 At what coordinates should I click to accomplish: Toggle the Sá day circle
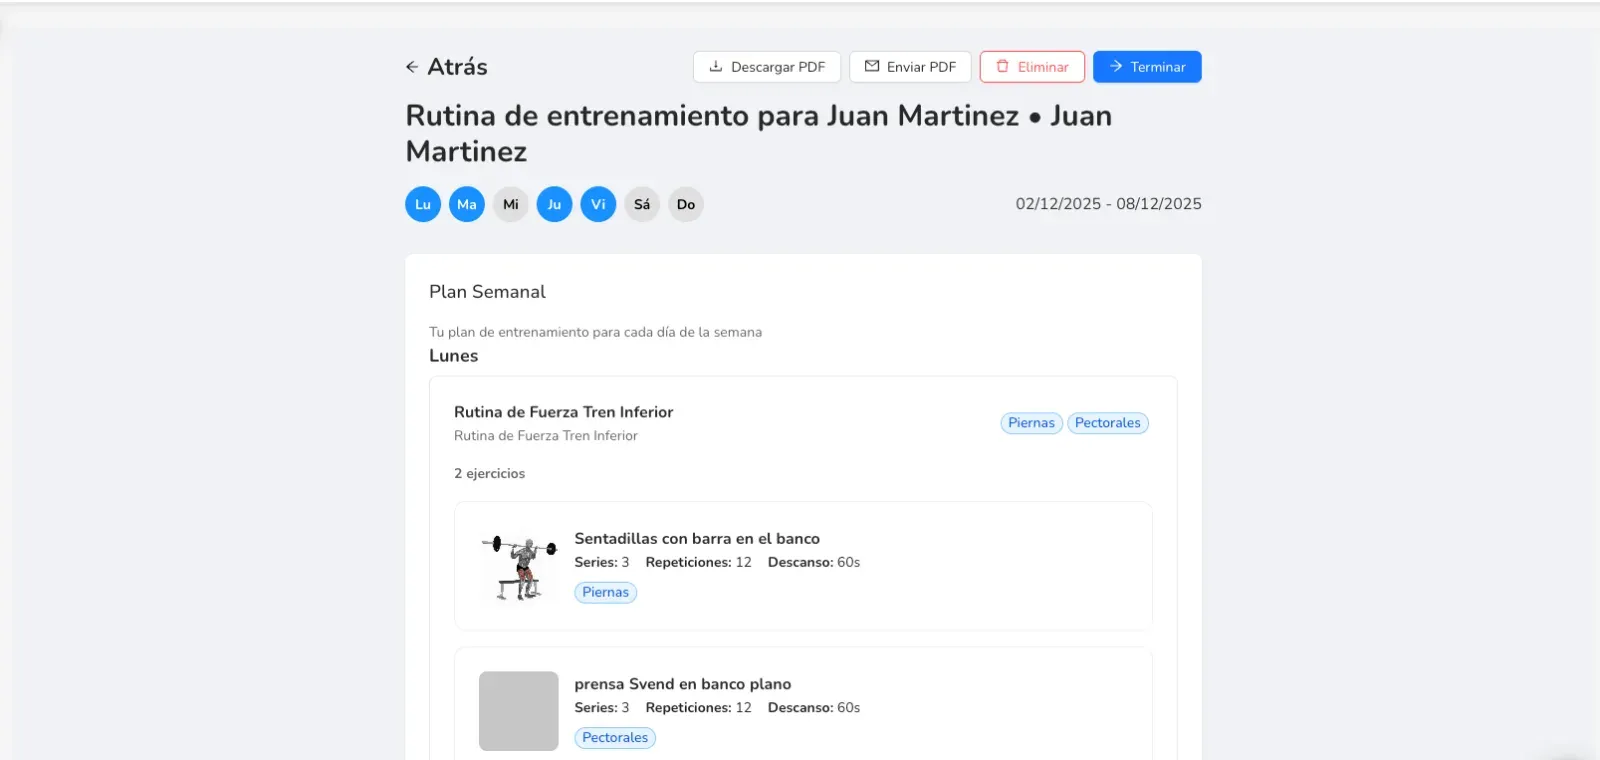[x=642, y=204]
